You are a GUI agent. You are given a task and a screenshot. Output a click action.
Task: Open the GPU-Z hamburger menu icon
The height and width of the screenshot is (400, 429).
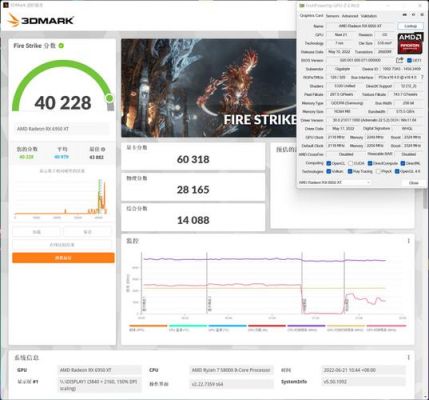coord(421,15)
